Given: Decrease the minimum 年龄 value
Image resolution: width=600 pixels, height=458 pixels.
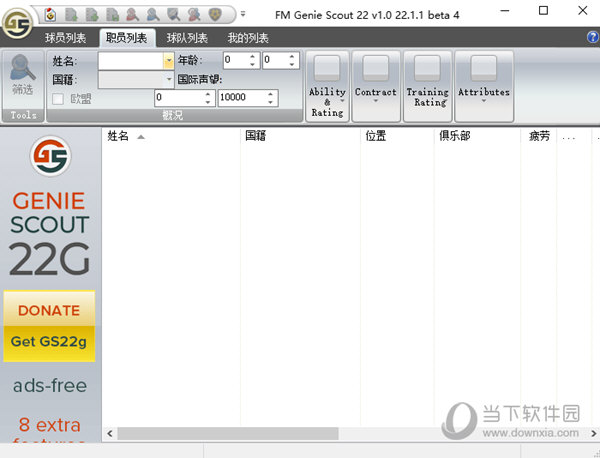Looking at the screenshot, I should pyautogui.click(x=253, y=64).
